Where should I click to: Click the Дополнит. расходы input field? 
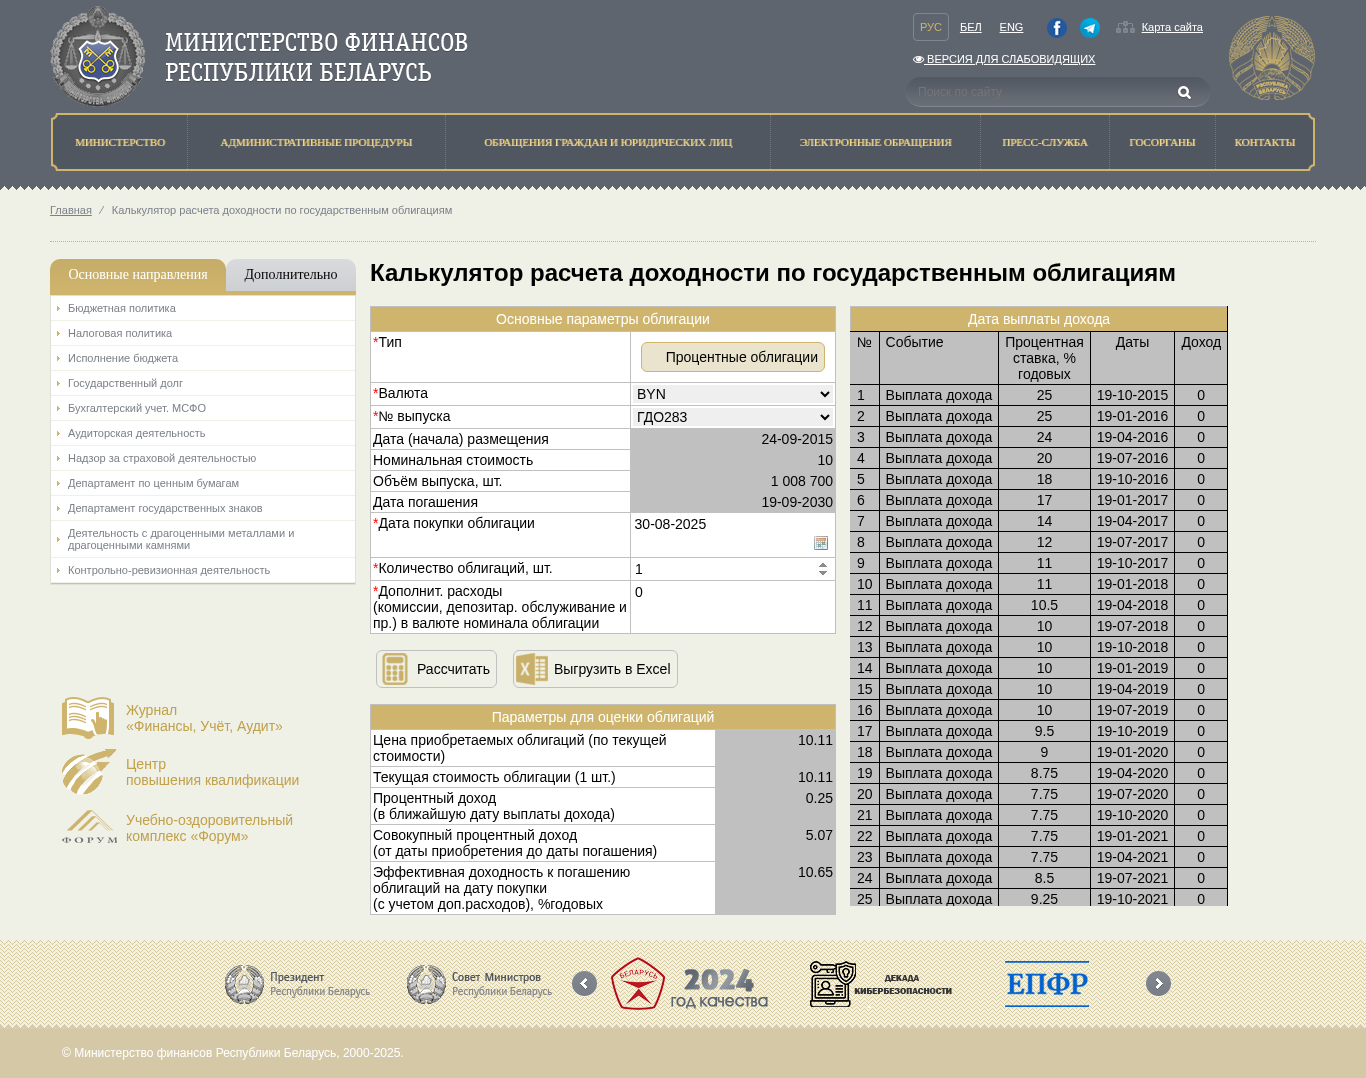pos(733,592)
